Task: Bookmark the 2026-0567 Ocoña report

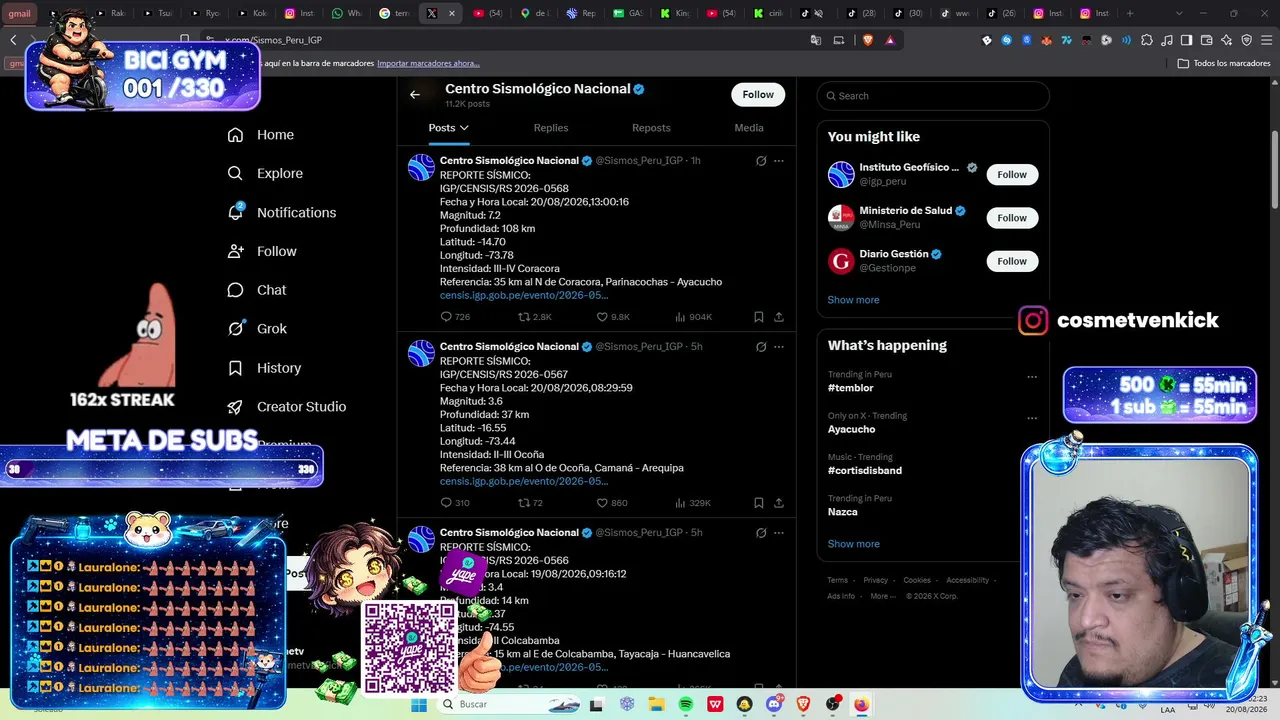Action: [759, 503]
